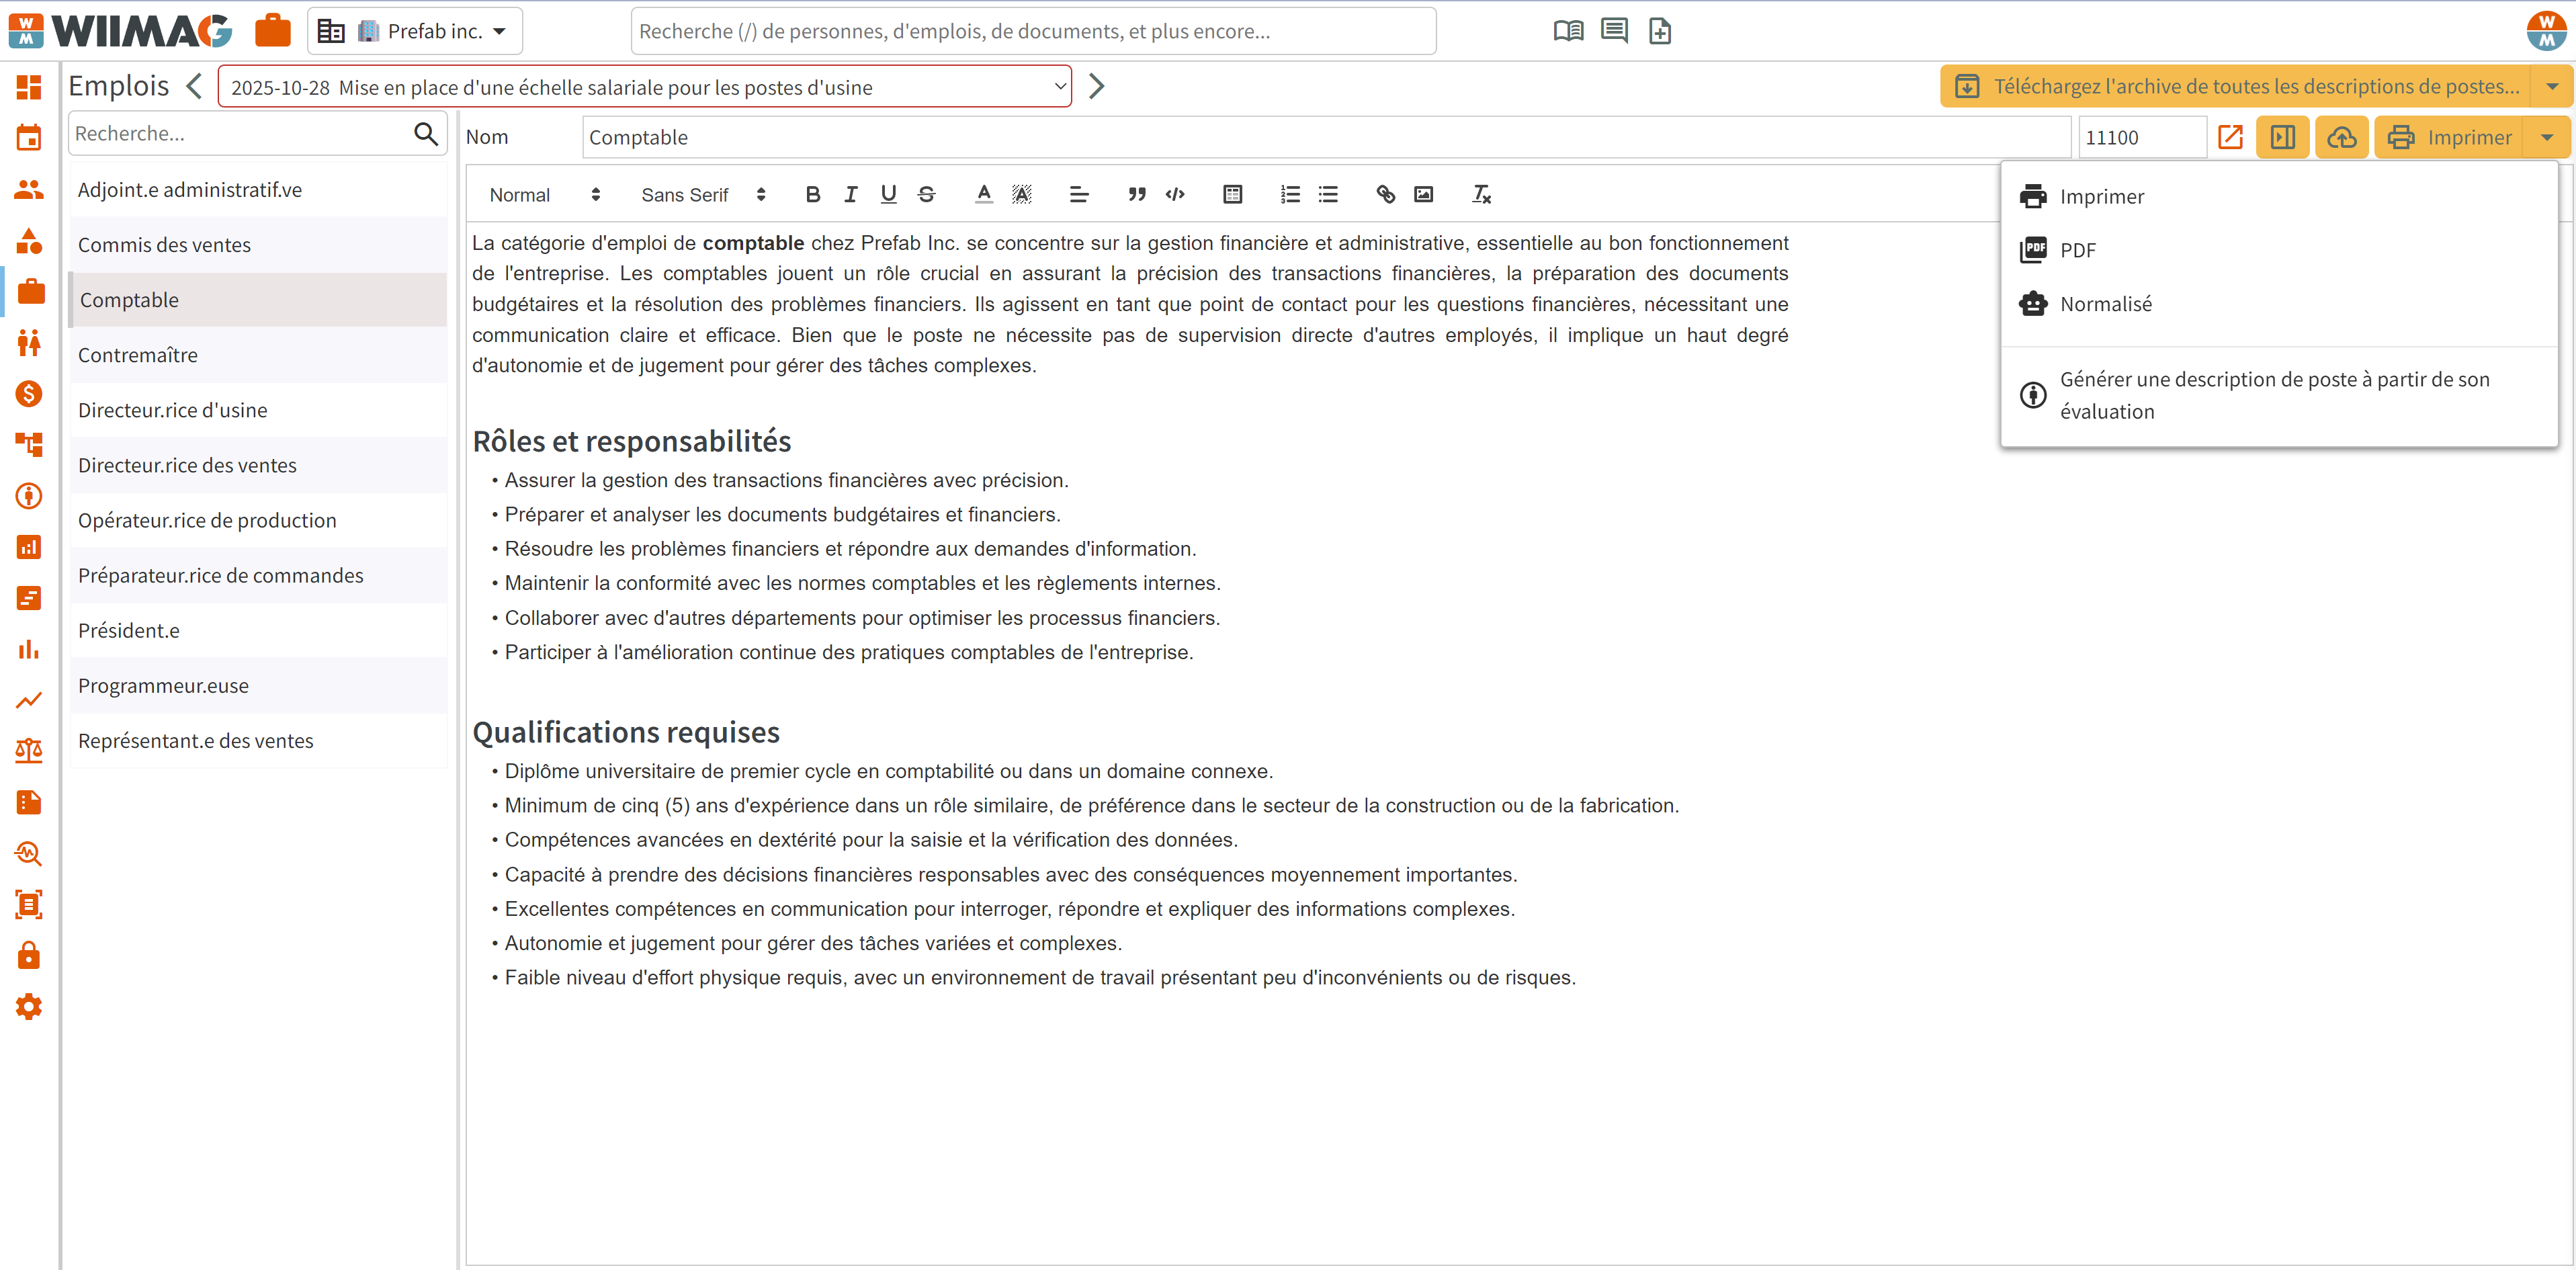Image resolution: width=2576 pixels, height=1270 pixels.
Task: Insert a table in the editor
Action: click(1233, 194)
